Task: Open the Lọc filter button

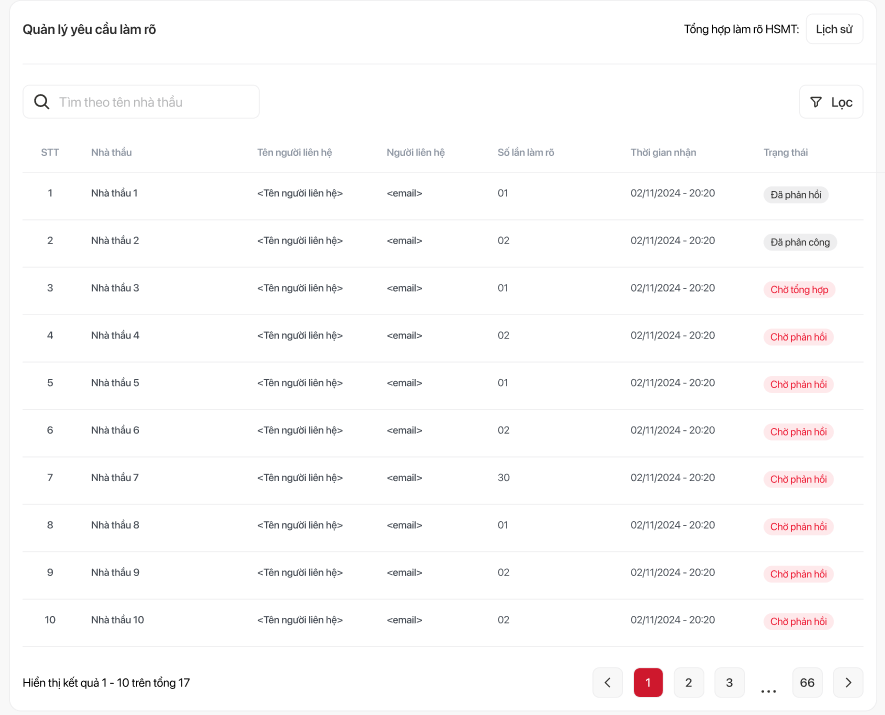Action: 831,102
